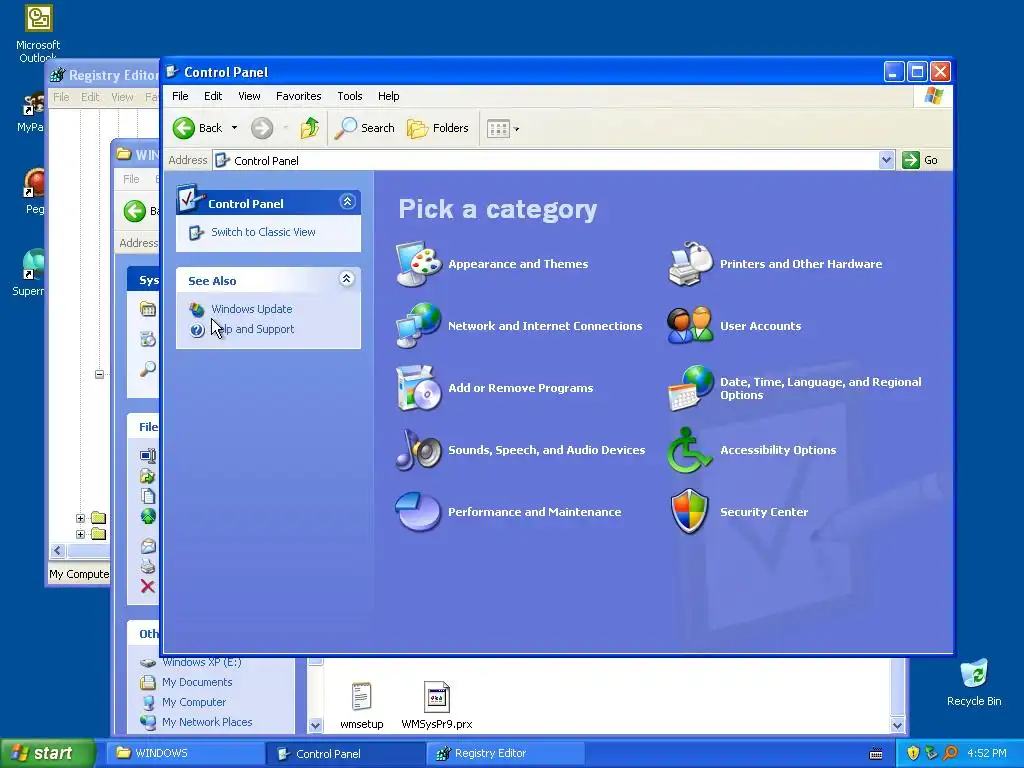
Task: Open Performance and Maintenance pie chart icon
Action: coord(418,511)
